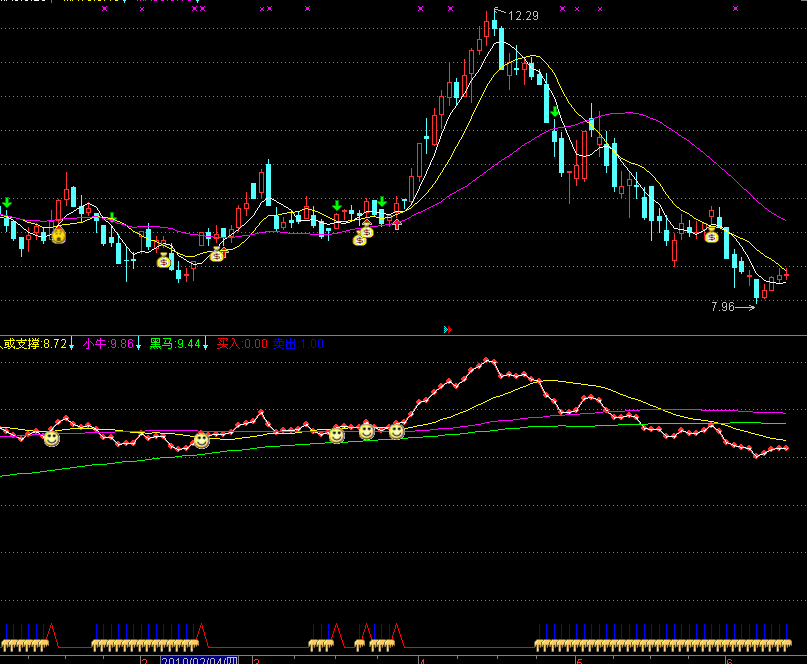Click the month 5 marker on the time axis
The height and width of the screenshot is (664, 807).
pyautogui.click(x=579, y=660)
